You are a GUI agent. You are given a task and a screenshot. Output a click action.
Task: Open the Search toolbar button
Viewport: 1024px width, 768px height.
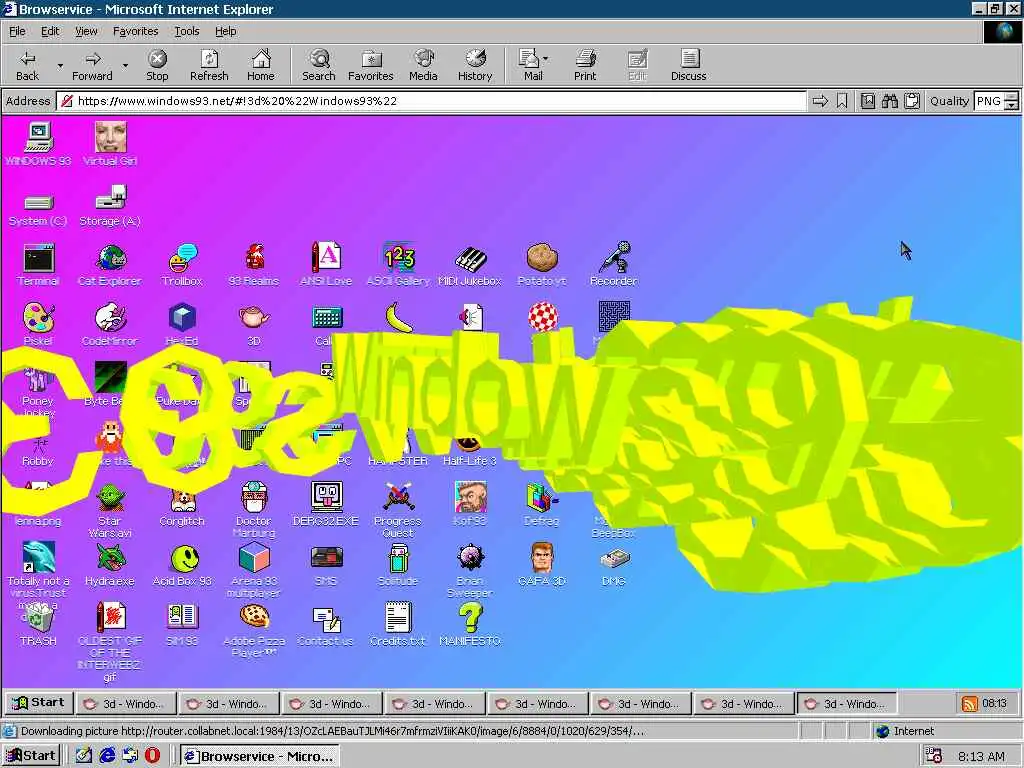(x=319, y=65)
